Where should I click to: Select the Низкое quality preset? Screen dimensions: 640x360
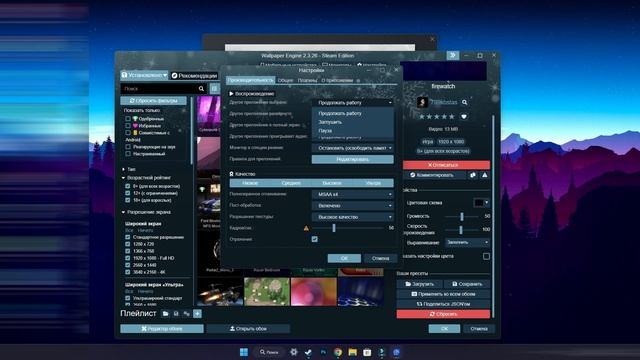click(x=250, y=183)
